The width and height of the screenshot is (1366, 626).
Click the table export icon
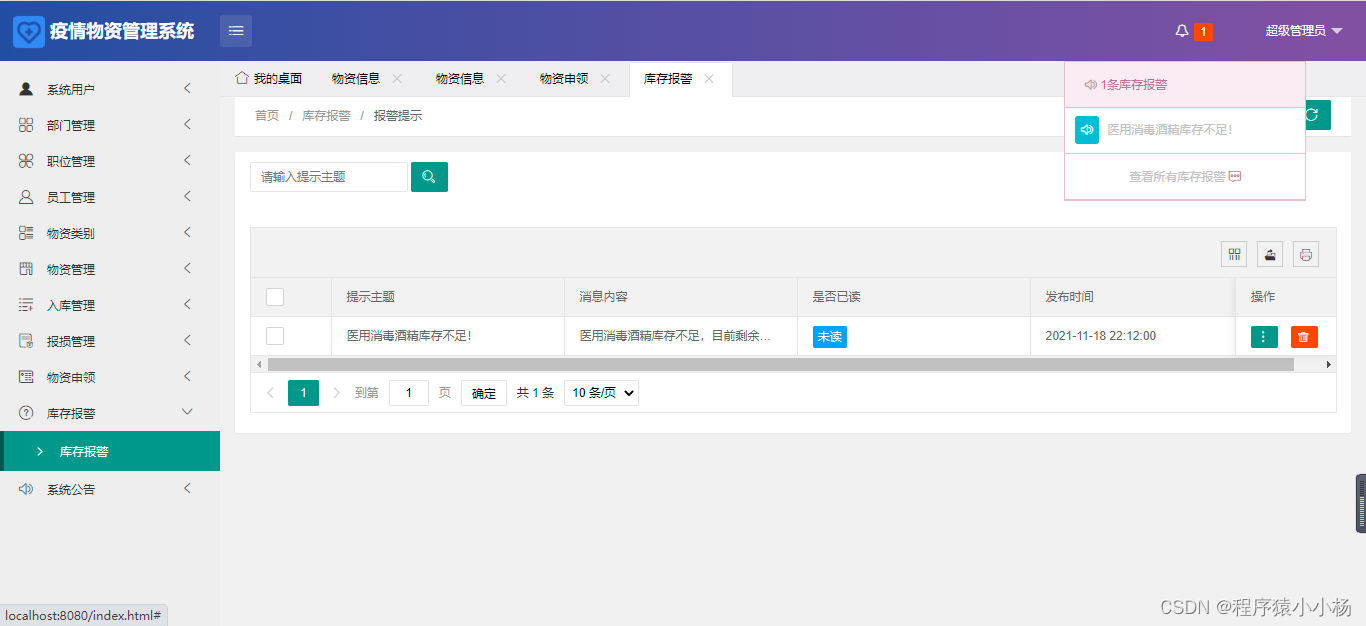click(x=1270, y=254)
